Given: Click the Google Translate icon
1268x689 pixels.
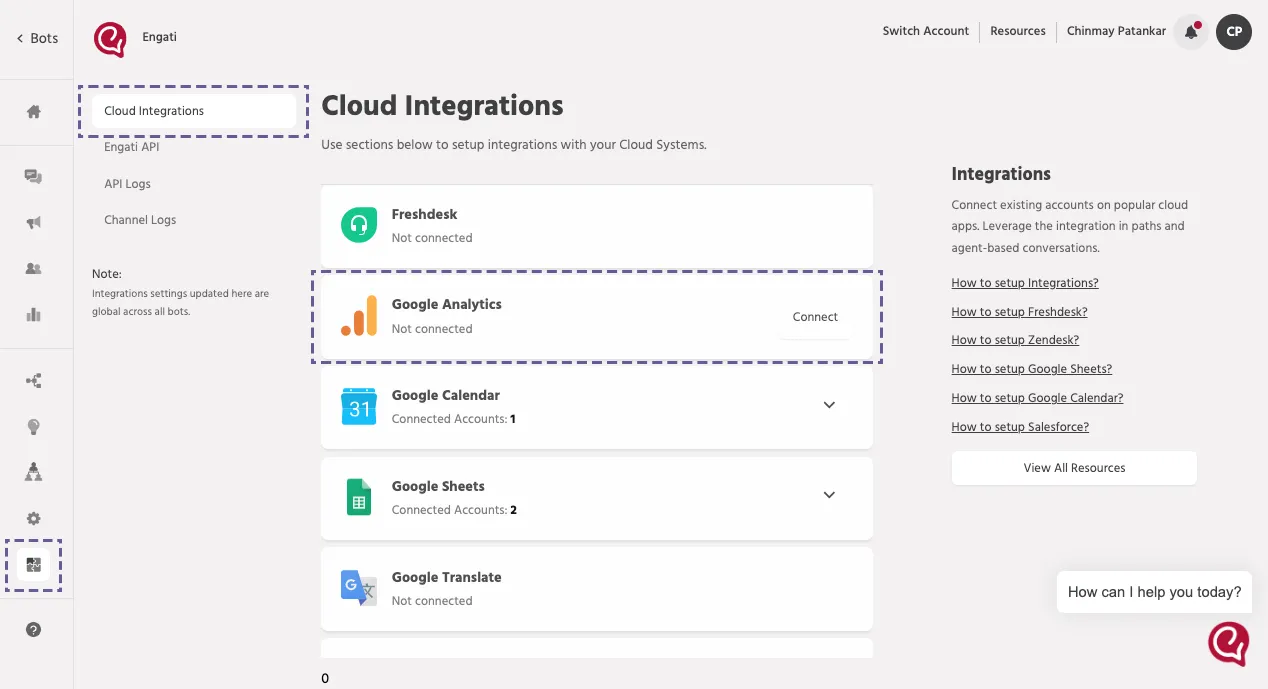Looking at the screenshot, I should (x=359, y=588).
